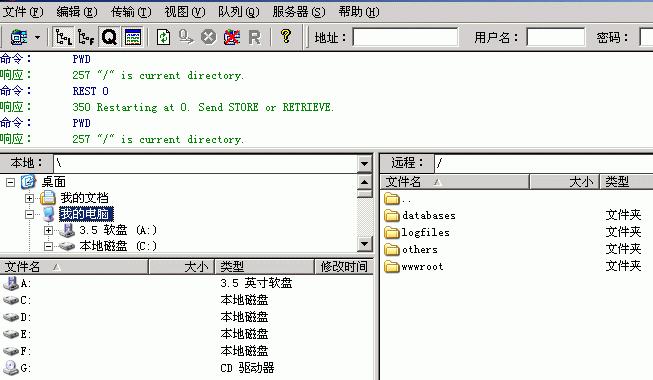Sort remote list by 文件名 column

point(455,182)
